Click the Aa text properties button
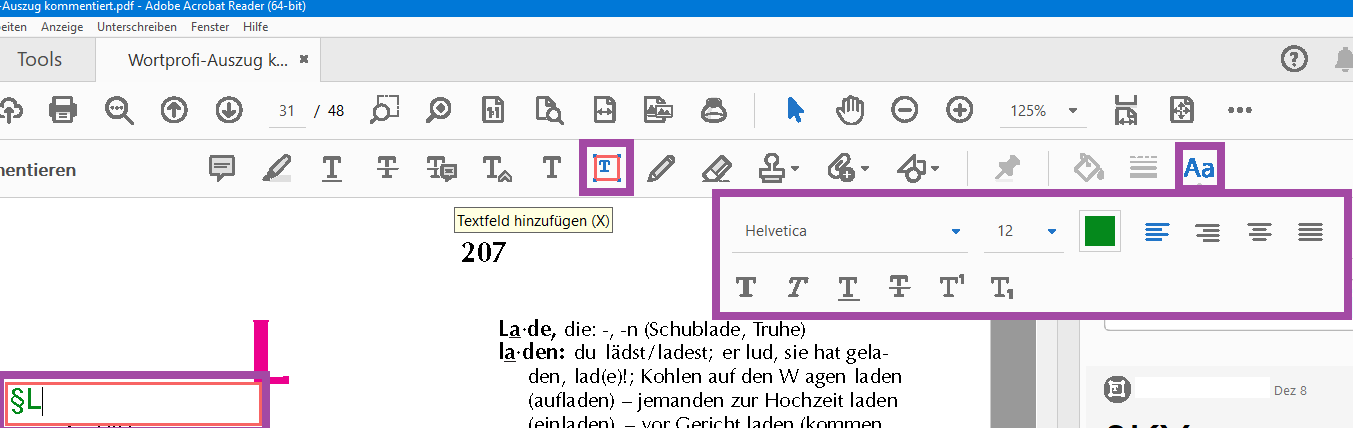The width and height of the screenshot is (1353, 428). coord(1199,168)
